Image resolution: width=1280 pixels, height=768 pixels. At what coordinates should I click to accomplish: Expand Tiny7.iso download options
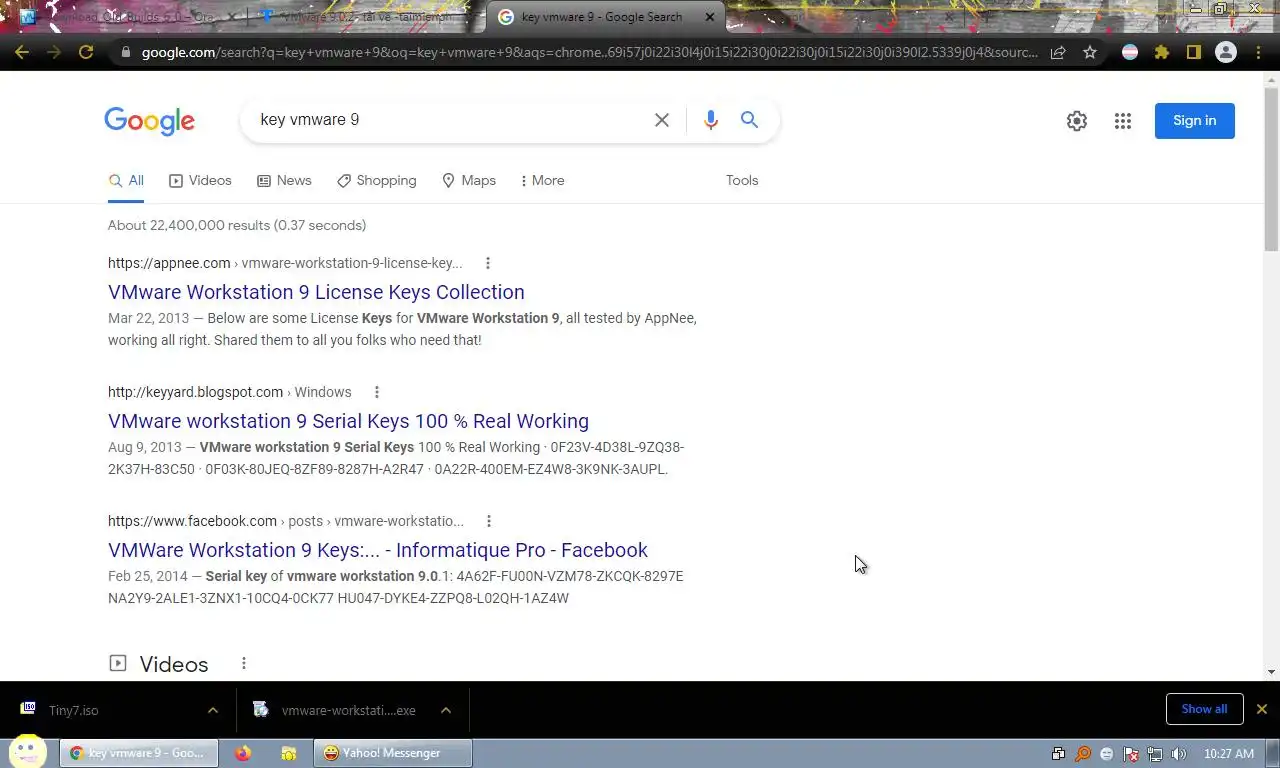tap(212, 710)
